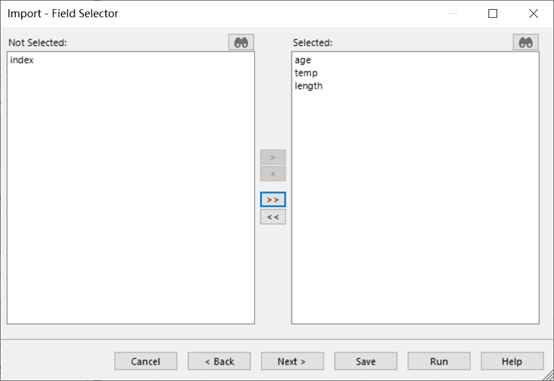This screenshot has height=381, width=554.
Task: Select the length field in Selected list
Action: pos(308,86)
